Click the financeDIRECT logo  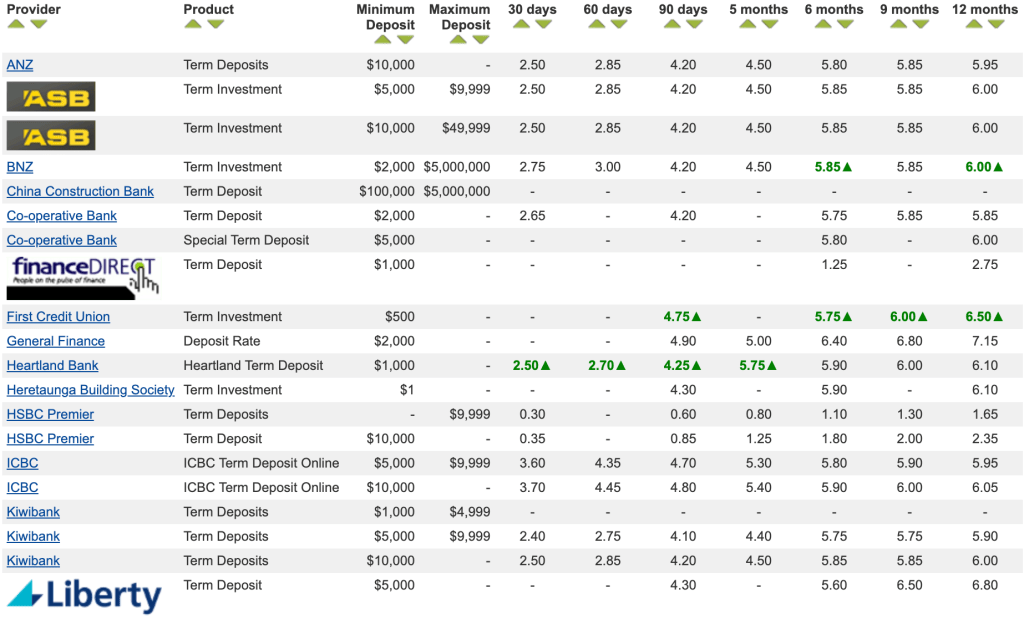(x=83, y=276)
